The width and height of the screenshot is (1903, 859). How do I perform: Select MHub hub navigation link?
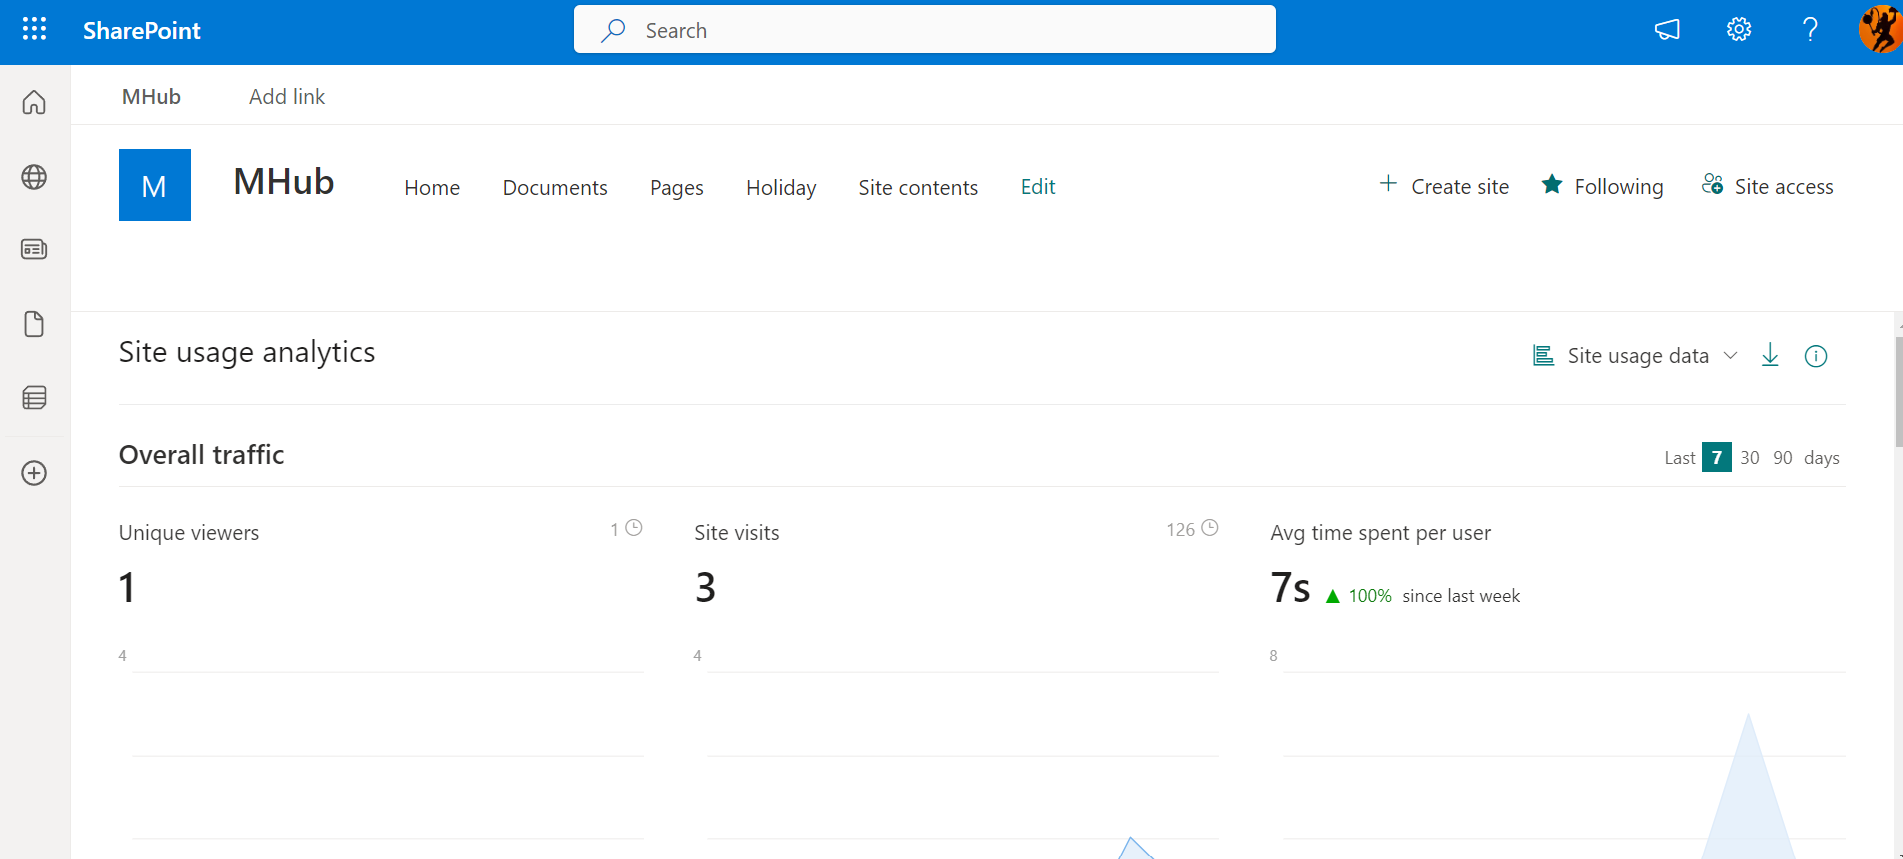(151, 96)
